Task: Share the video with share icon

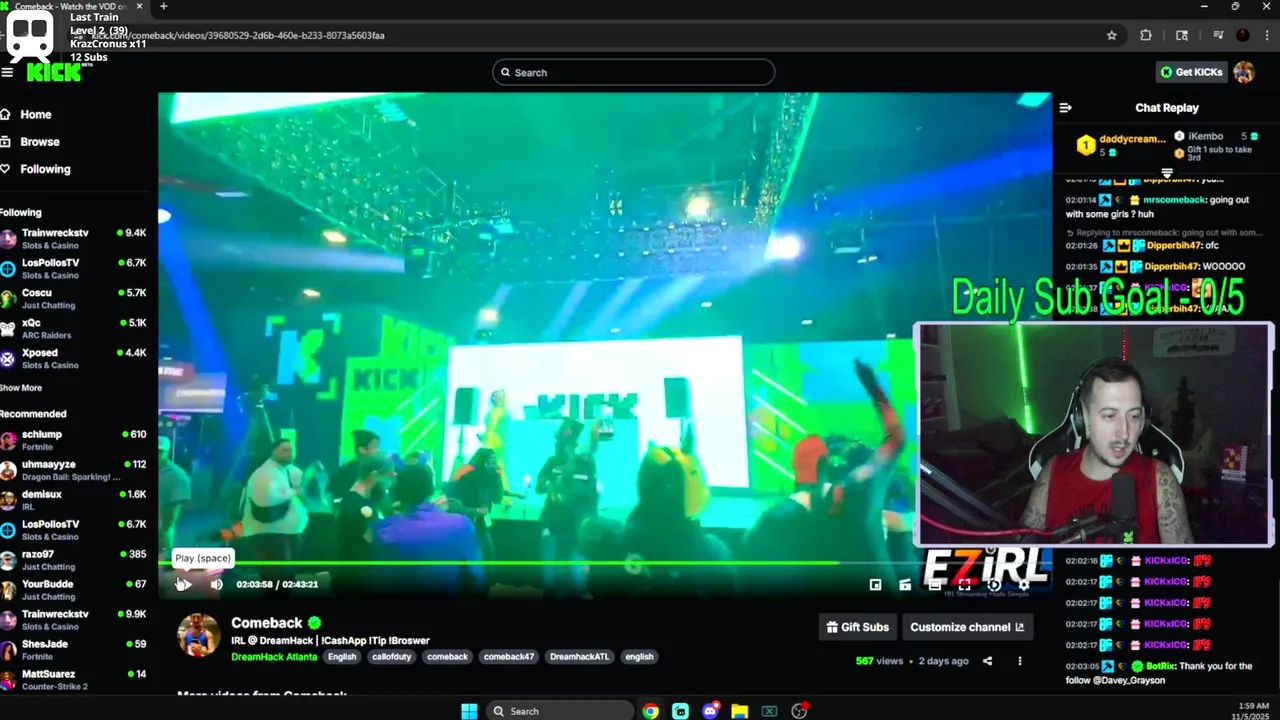Action: pos(987,661)
